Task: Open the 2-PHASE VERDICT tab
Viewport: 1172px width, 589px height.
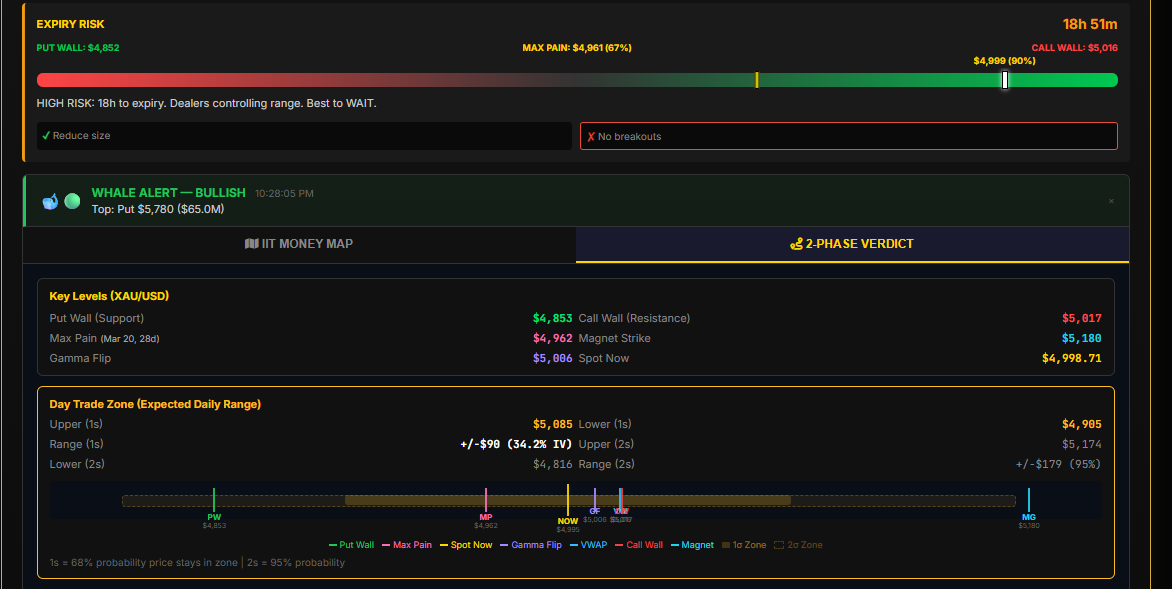Action: tap(852, 244)
